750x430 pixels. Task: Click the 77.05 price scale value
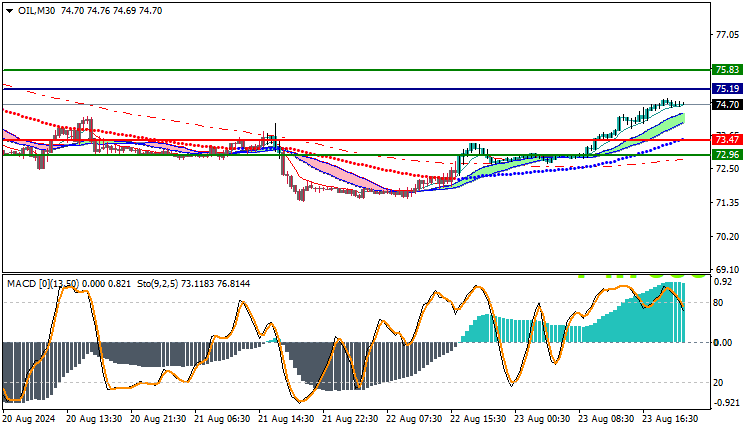pyautogui.click(x=727, y=35)
